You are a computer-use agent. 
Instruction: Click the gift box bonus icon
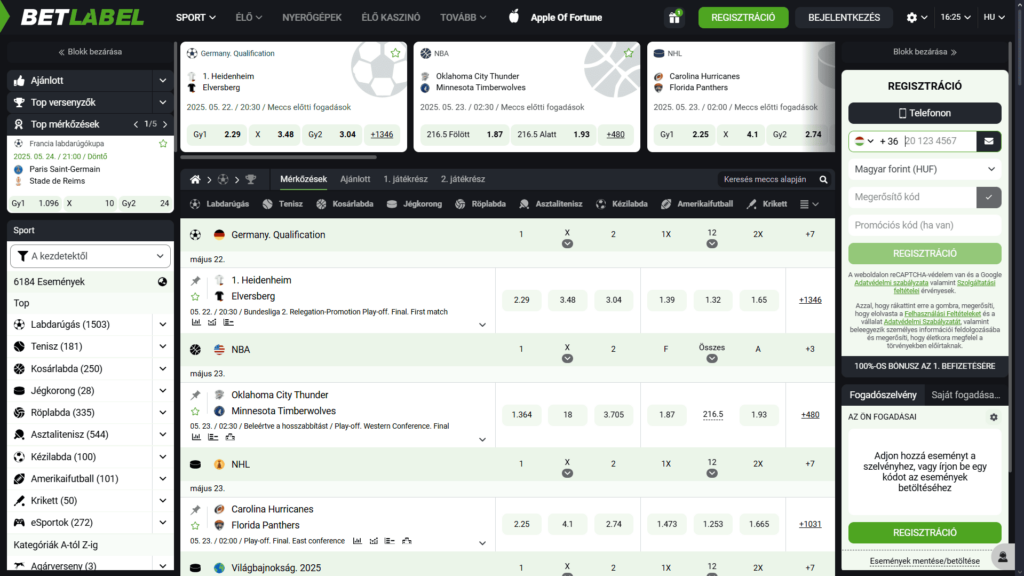pyautogui.click(x=674, y=17)
